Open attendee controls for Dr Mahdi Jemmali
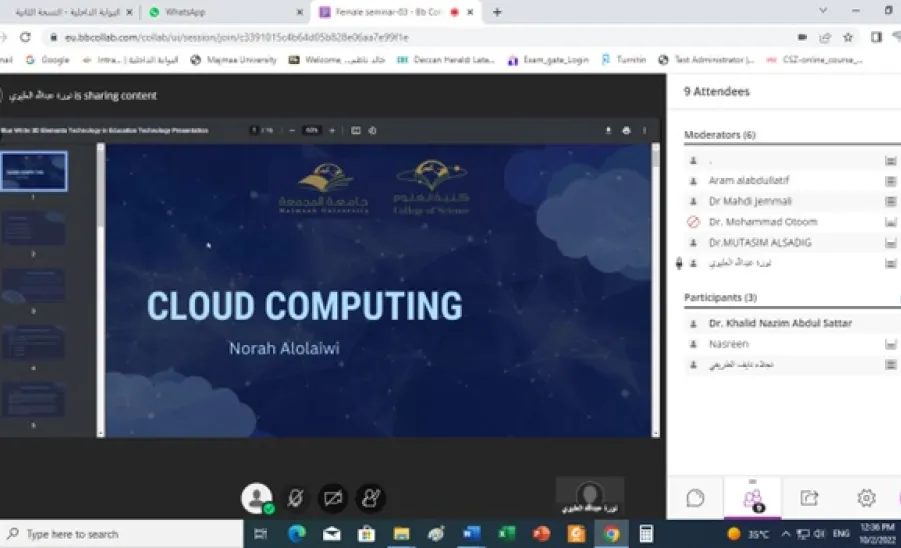Image resolution: width=901 pixels, height=548 pixels. coord(890,202)
